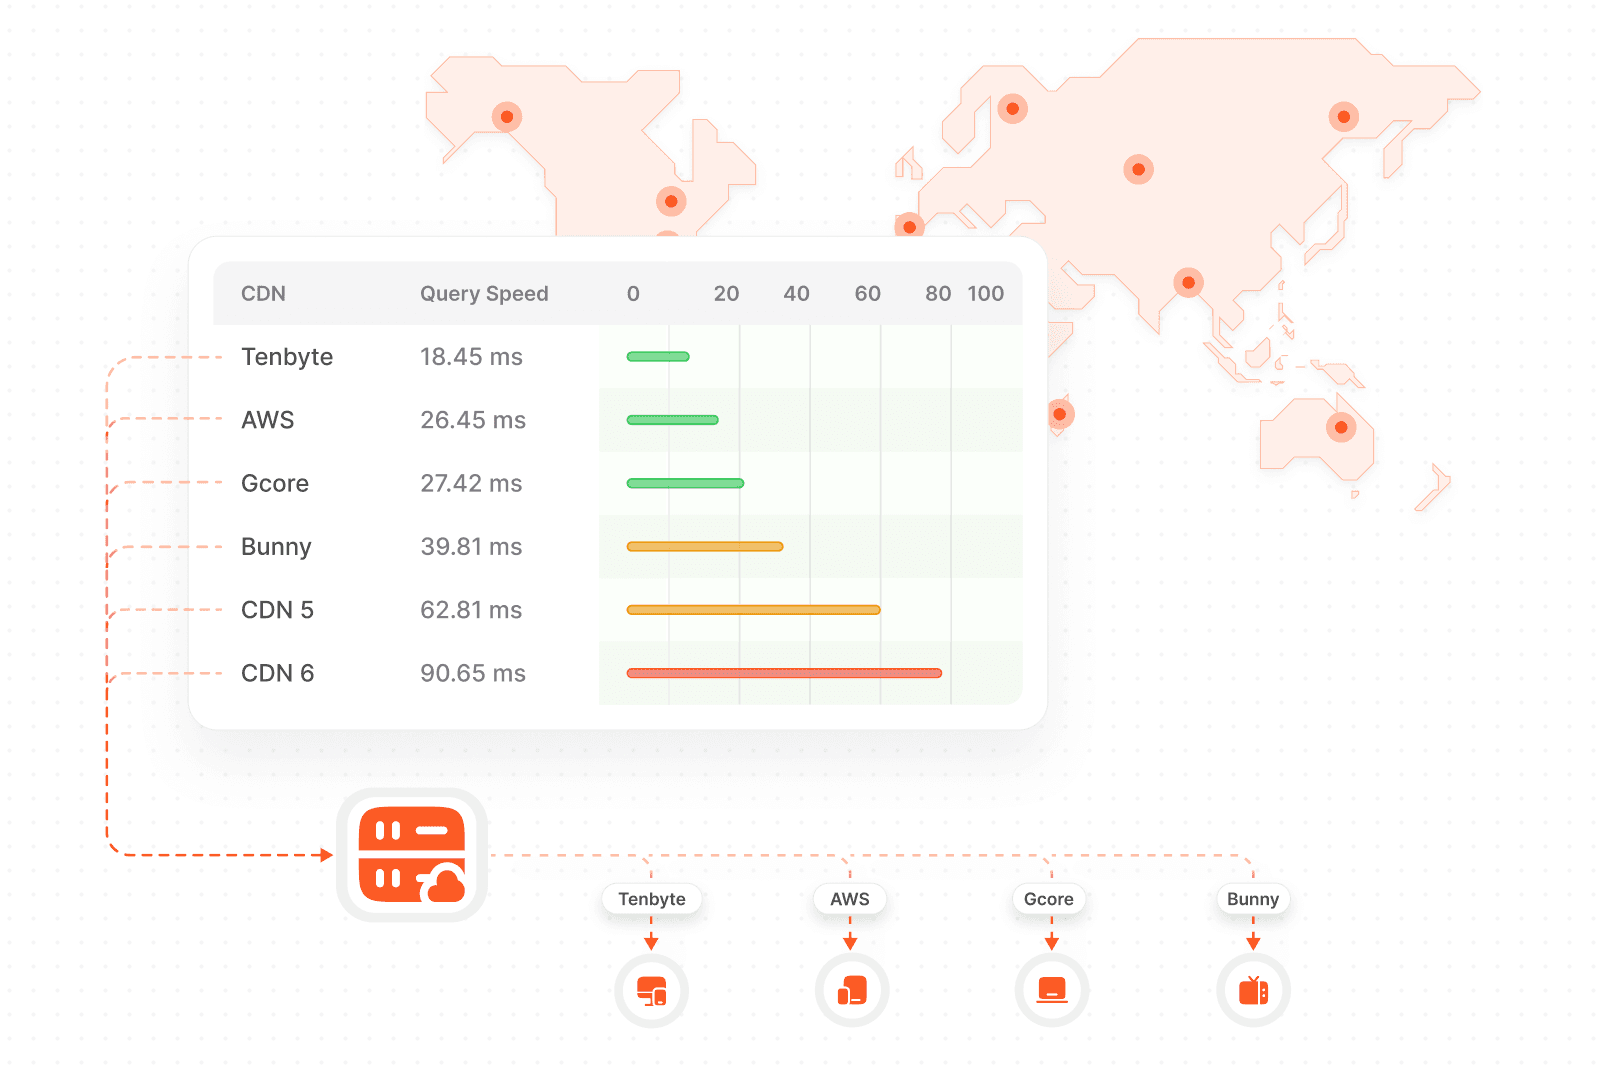Image resolution: width=1603 pixels, height=1069 pixels.
Task: Click the 26.45 ms value
Action: 473,420
